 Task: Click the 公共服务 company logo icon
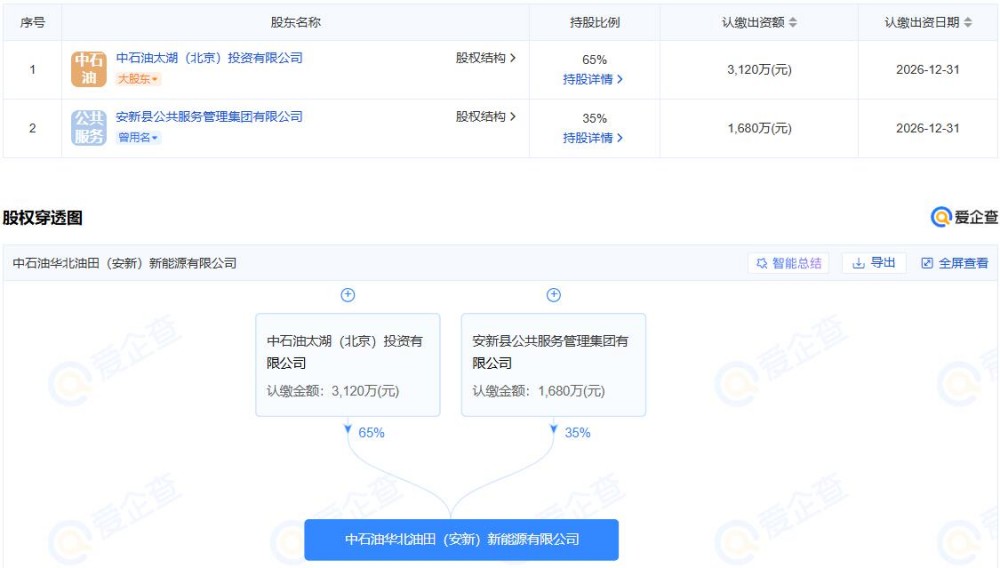88,127
